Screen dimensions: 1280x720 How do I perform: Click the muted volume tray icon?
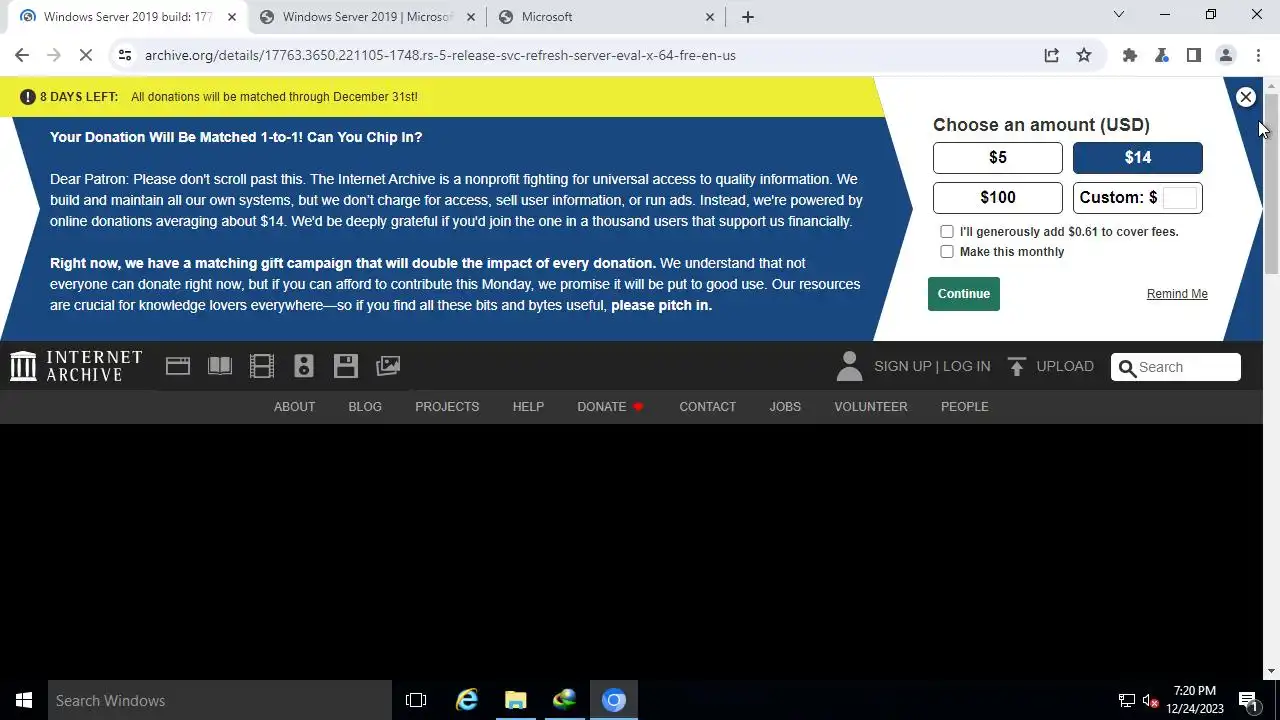(1150, 701)
